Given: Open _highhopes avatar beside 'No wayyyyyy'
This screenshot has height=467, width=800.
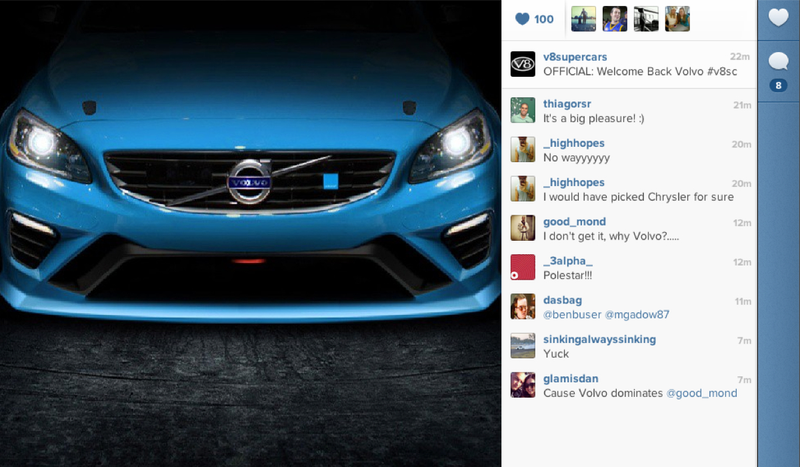Looking at the screenshot, I should point(523,150).
